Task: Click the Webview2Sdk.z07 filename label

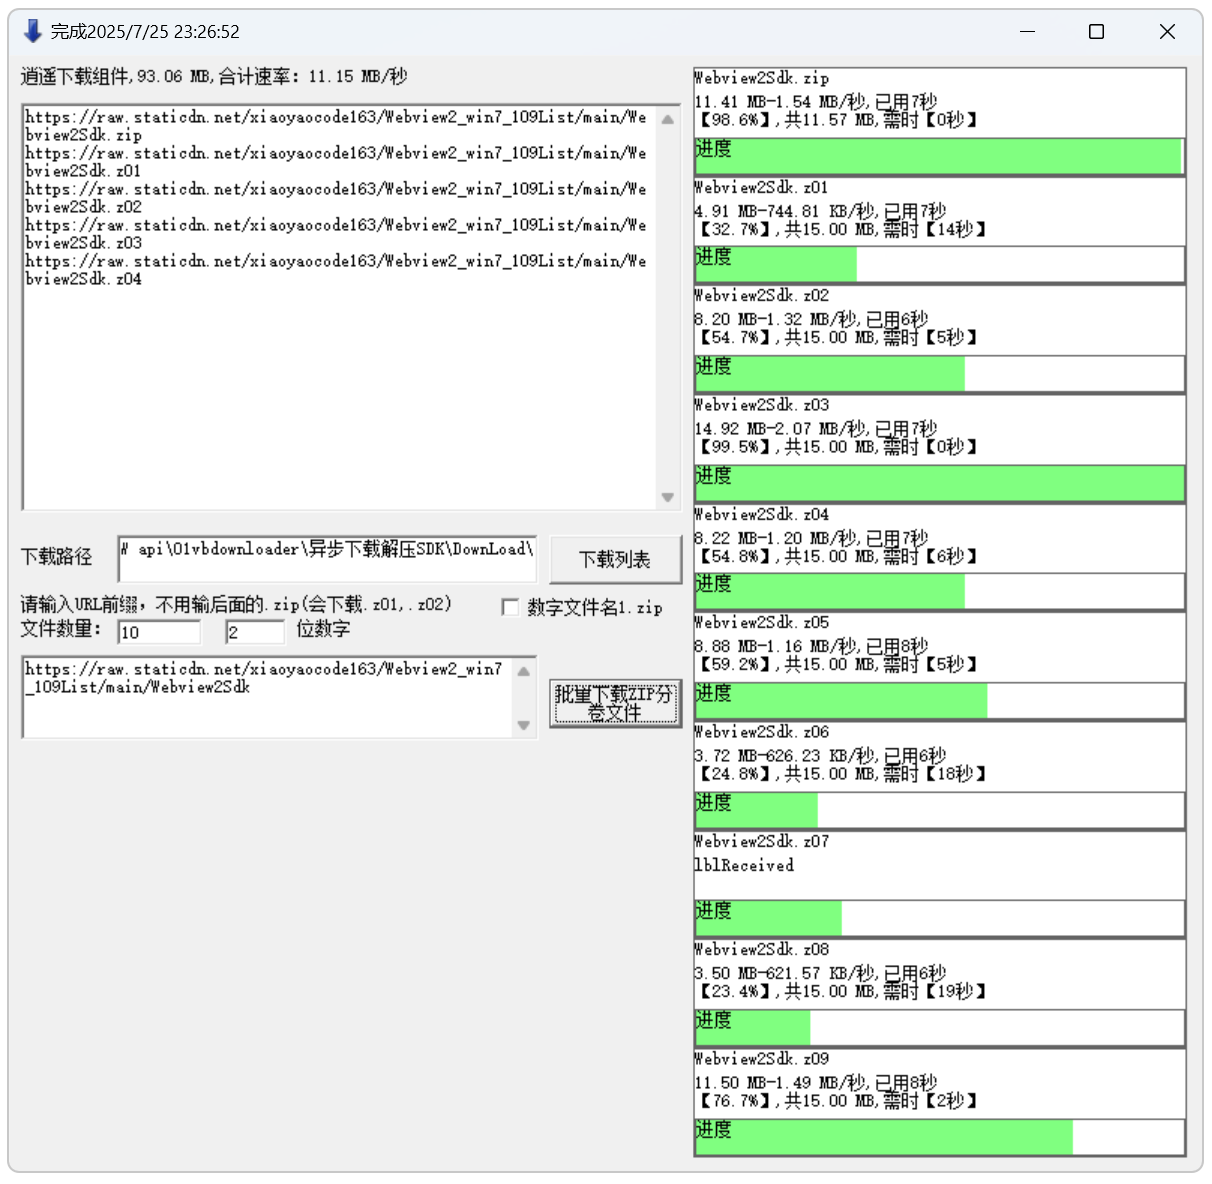Action: click(762, 841)
